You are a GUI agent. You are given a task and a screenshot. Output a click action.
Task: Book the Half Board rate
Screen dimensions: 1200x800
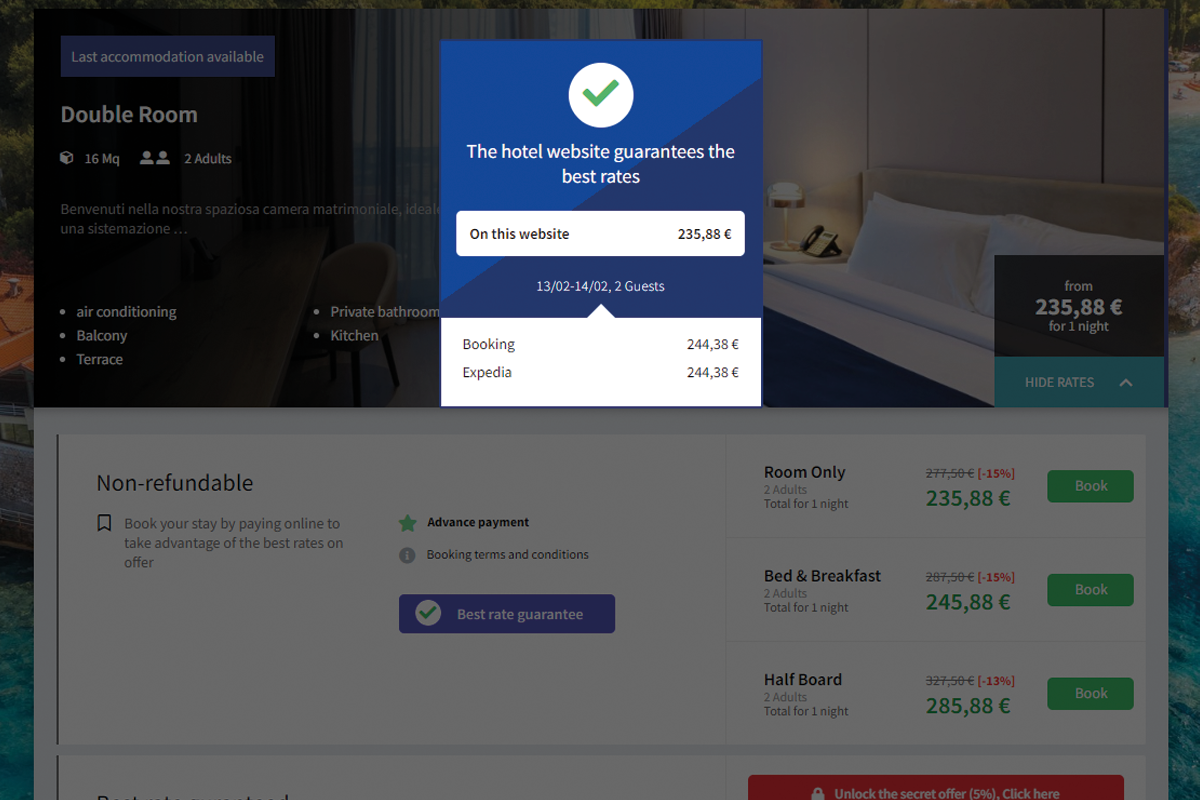[x=1090, y=693]
